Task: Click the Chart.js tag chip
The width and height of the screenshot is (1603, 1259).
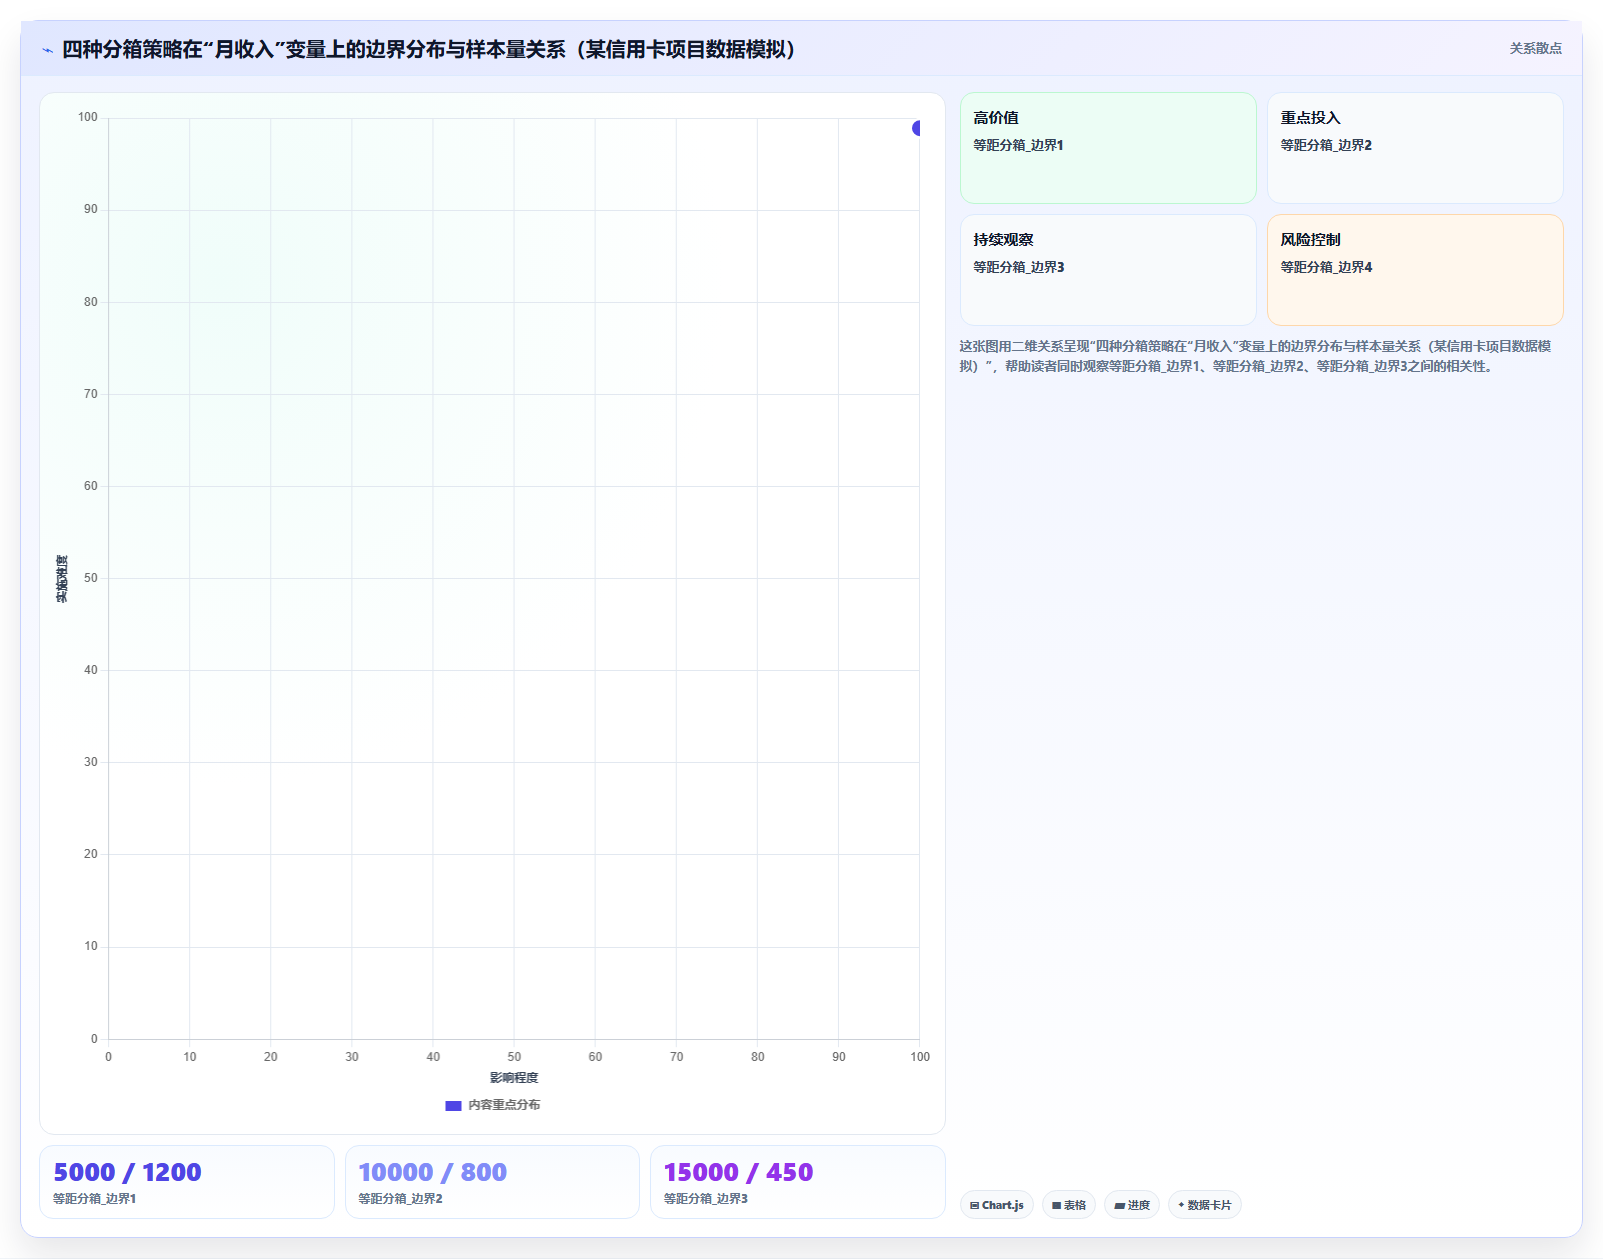Action: click(997, 1205)
